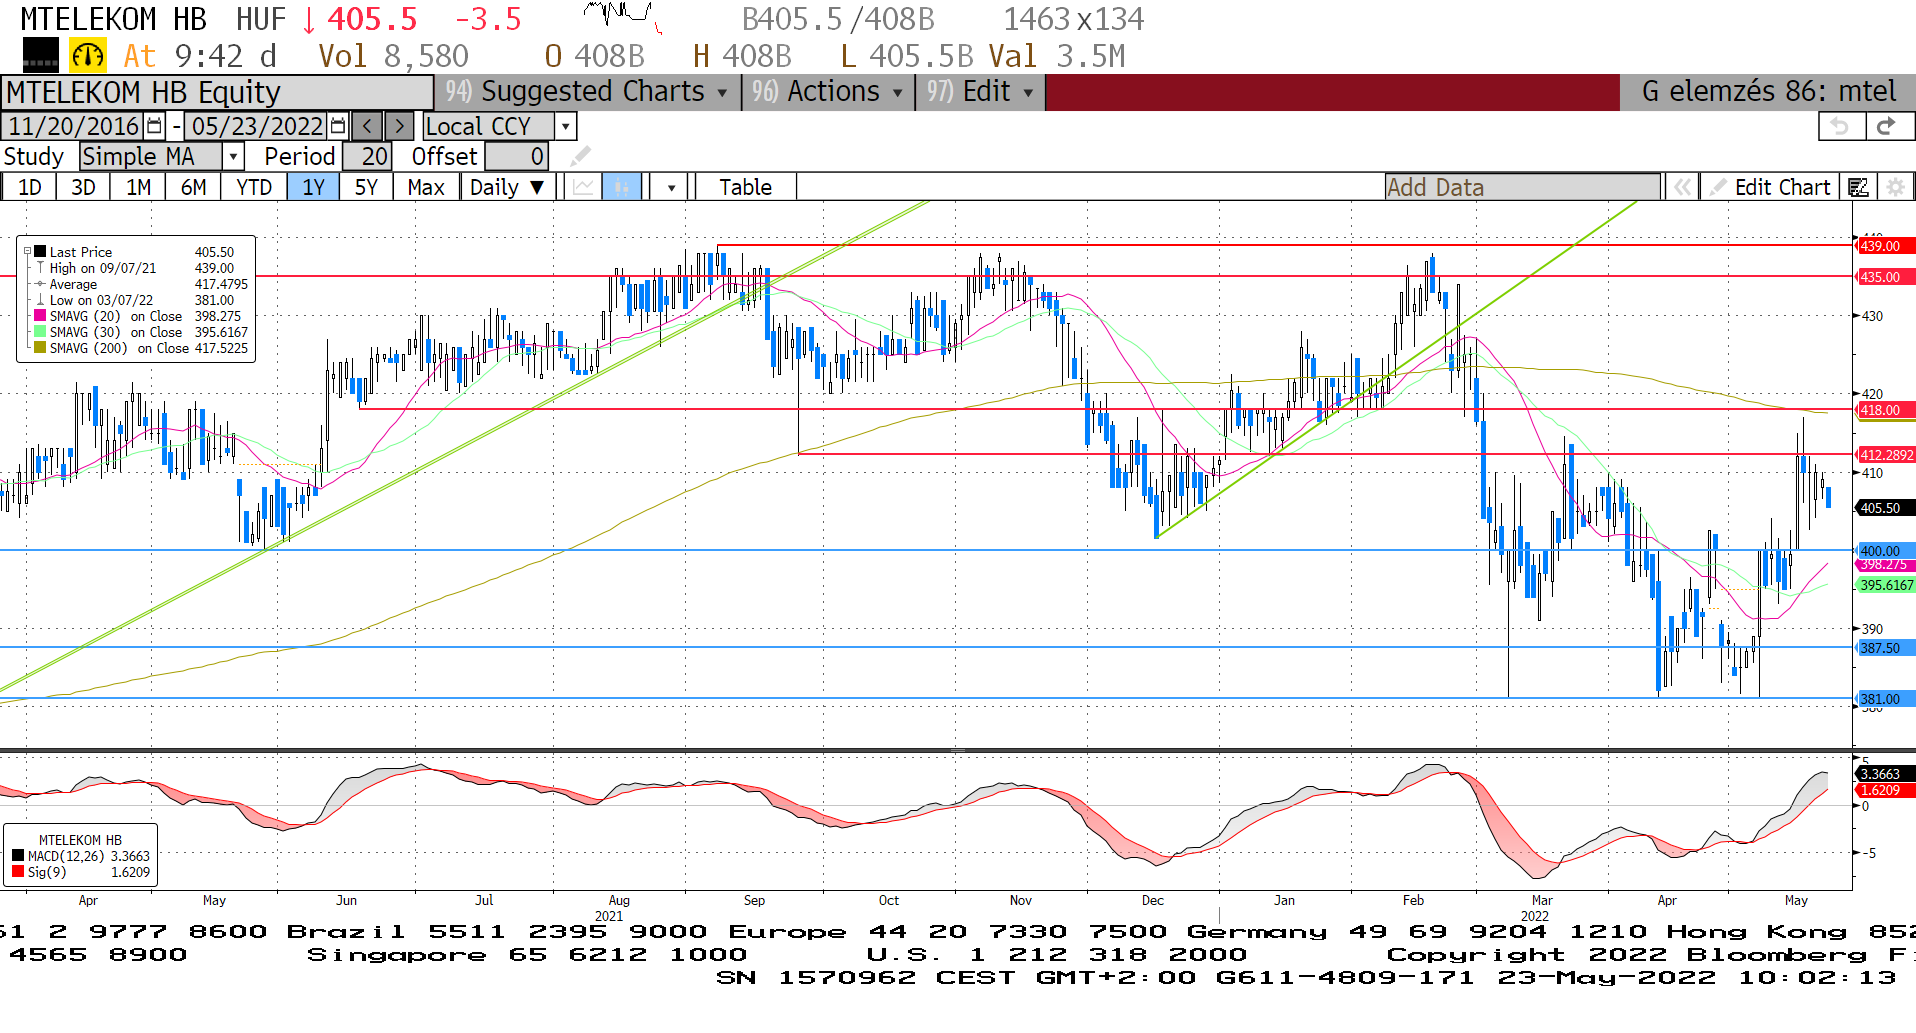Open the end date calendar picker
This screenshot has height=1033, width=1916.
[338, 126]
